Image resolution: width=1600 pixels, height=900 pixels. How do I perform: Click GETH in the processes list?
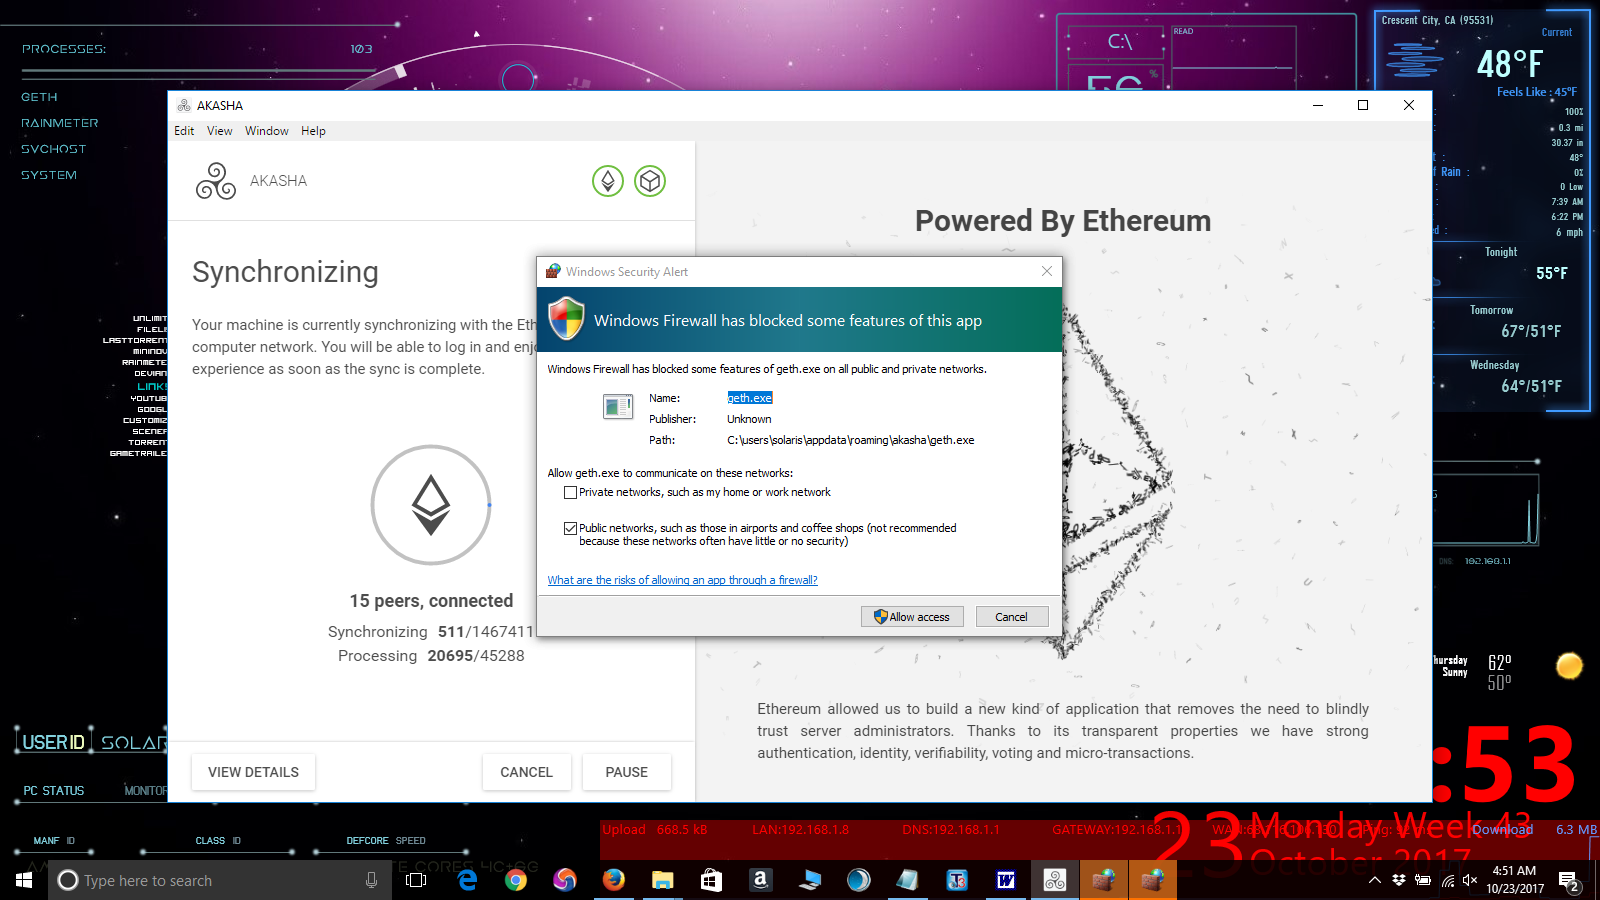pos(39,97)
